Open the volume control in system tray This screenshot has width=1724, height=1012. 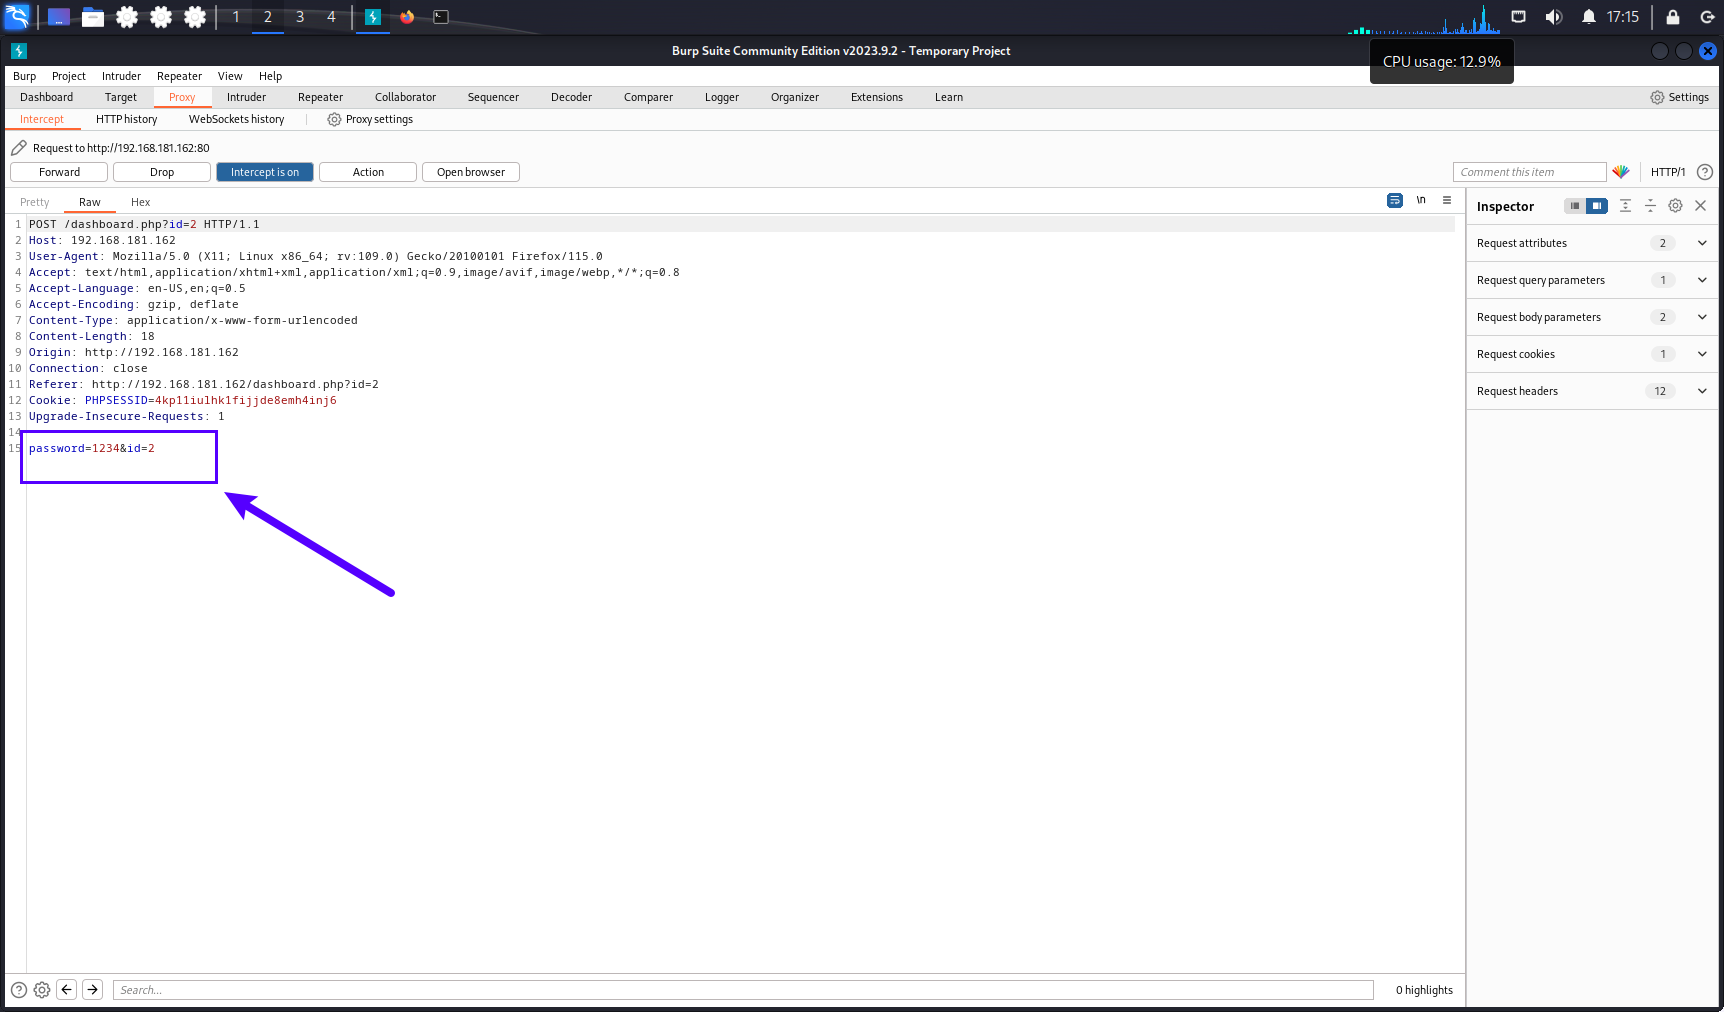coord(1553,17)
